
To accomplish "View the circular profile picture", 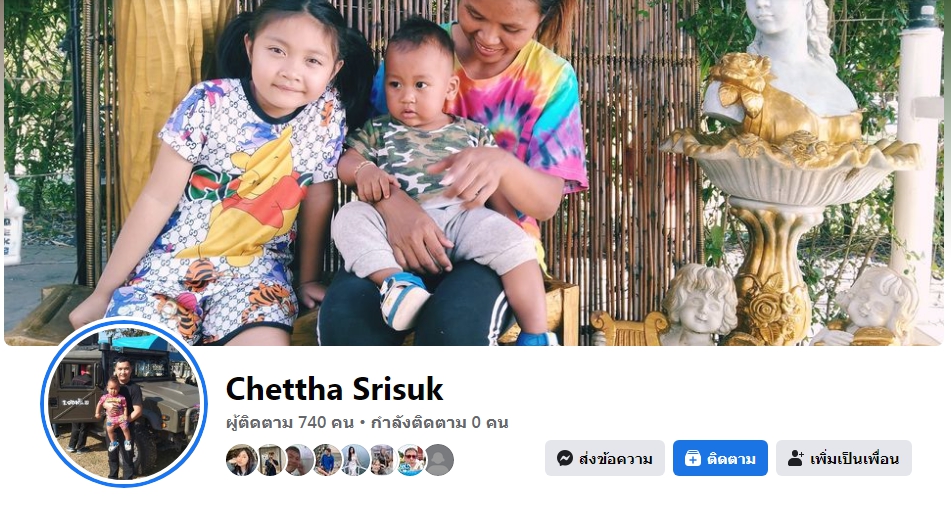I will 124,403.
